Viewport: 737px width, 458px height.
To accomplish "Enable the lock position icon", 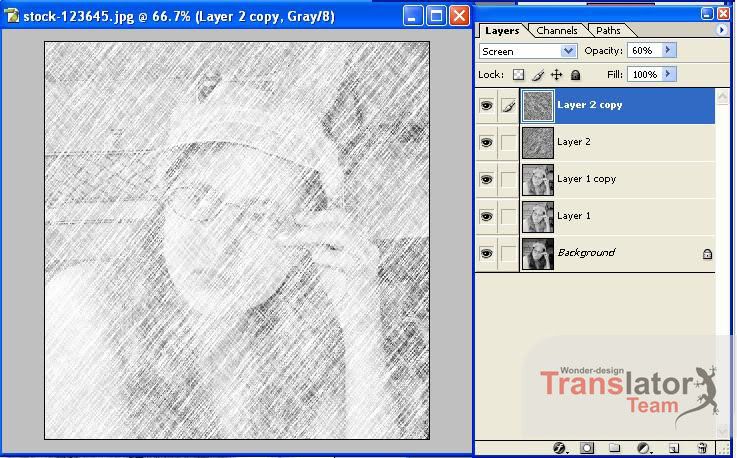I will pos(557,75).
